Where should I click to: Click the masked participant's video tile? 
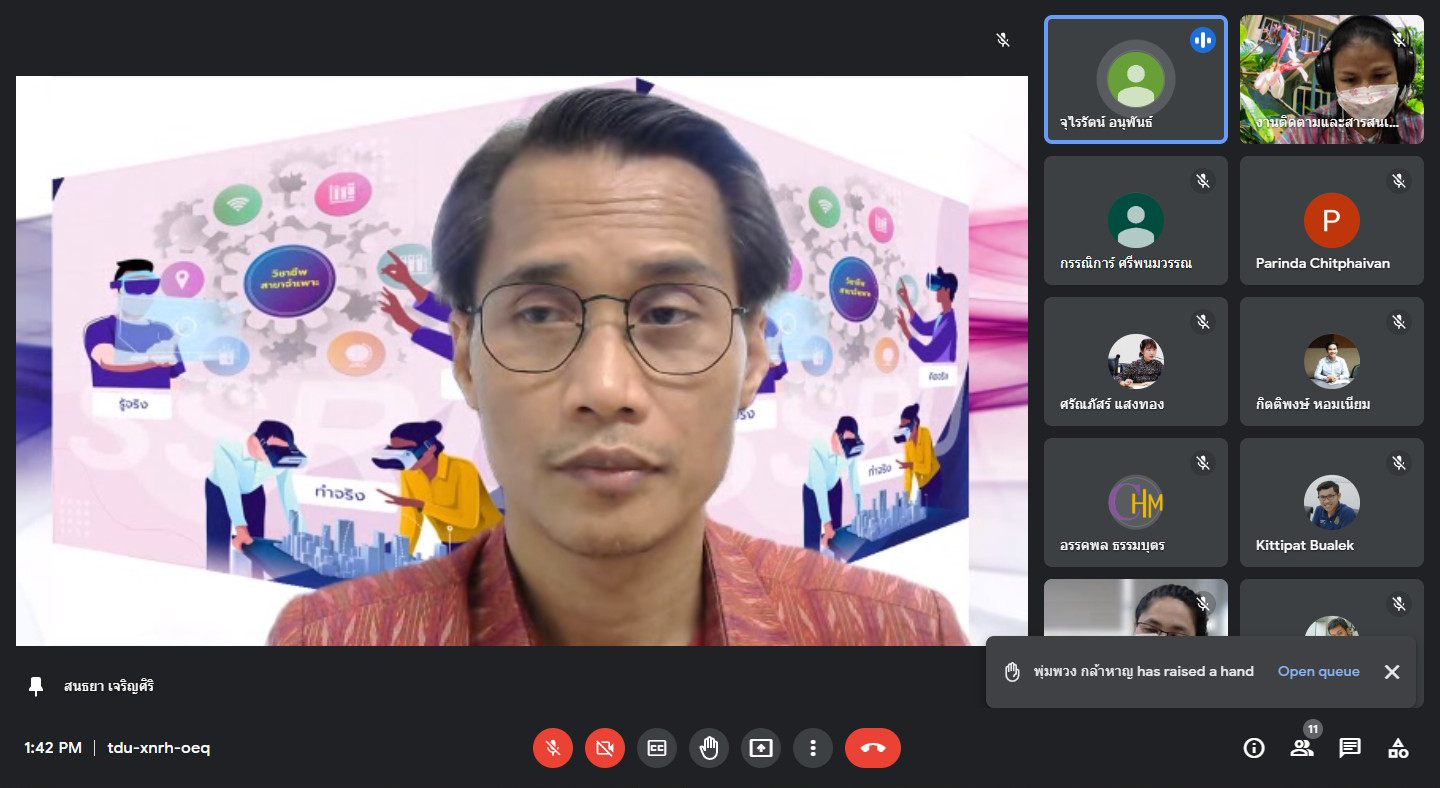[1331, 80]
